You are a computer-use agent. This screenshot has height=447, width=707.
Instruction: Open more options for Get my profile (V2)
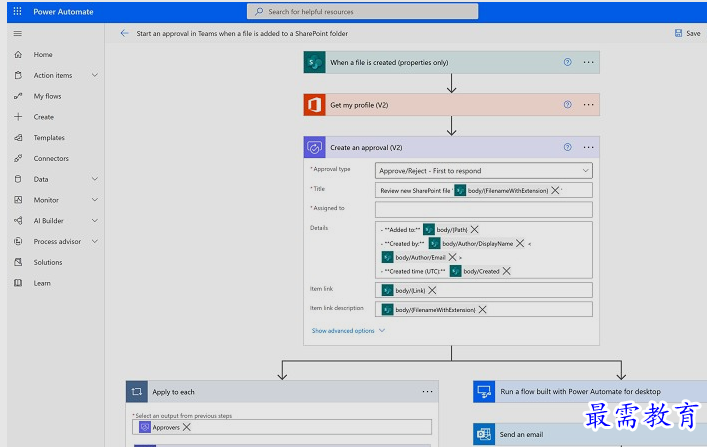588,105
